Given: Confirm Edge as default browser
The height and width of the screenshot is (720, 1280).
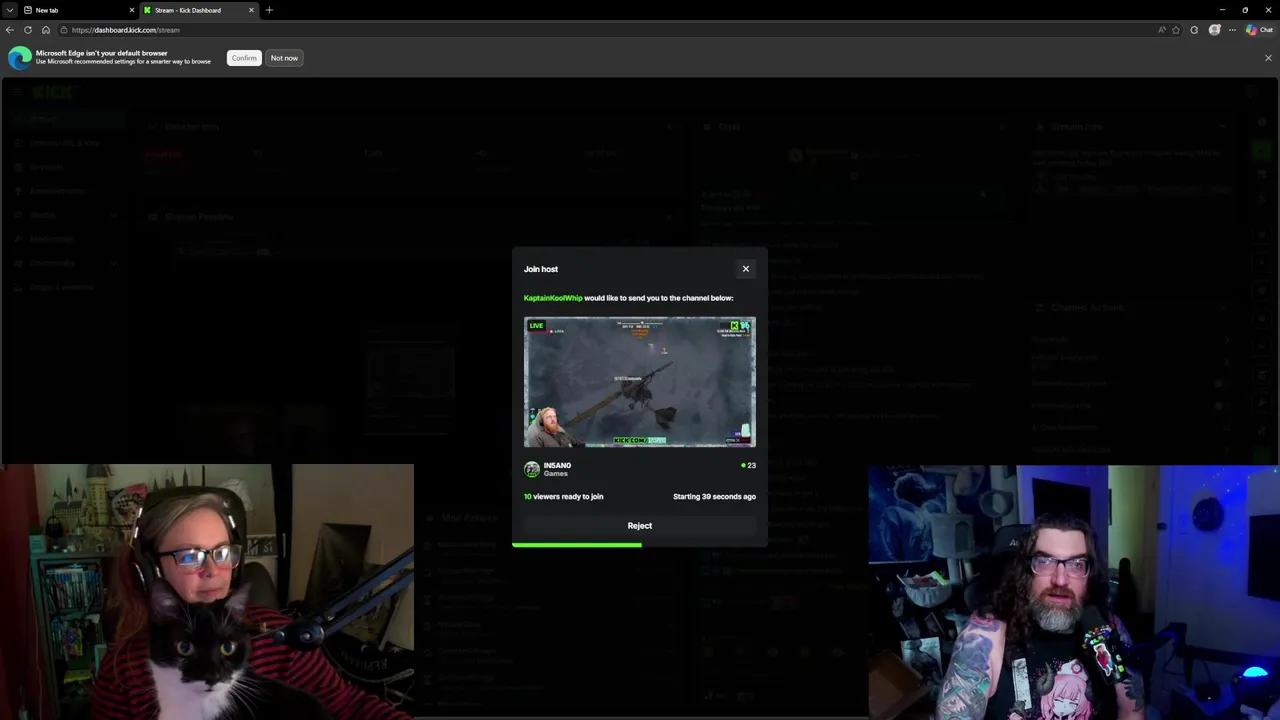Looking at the screenshot, I should [x=244, y=58].
